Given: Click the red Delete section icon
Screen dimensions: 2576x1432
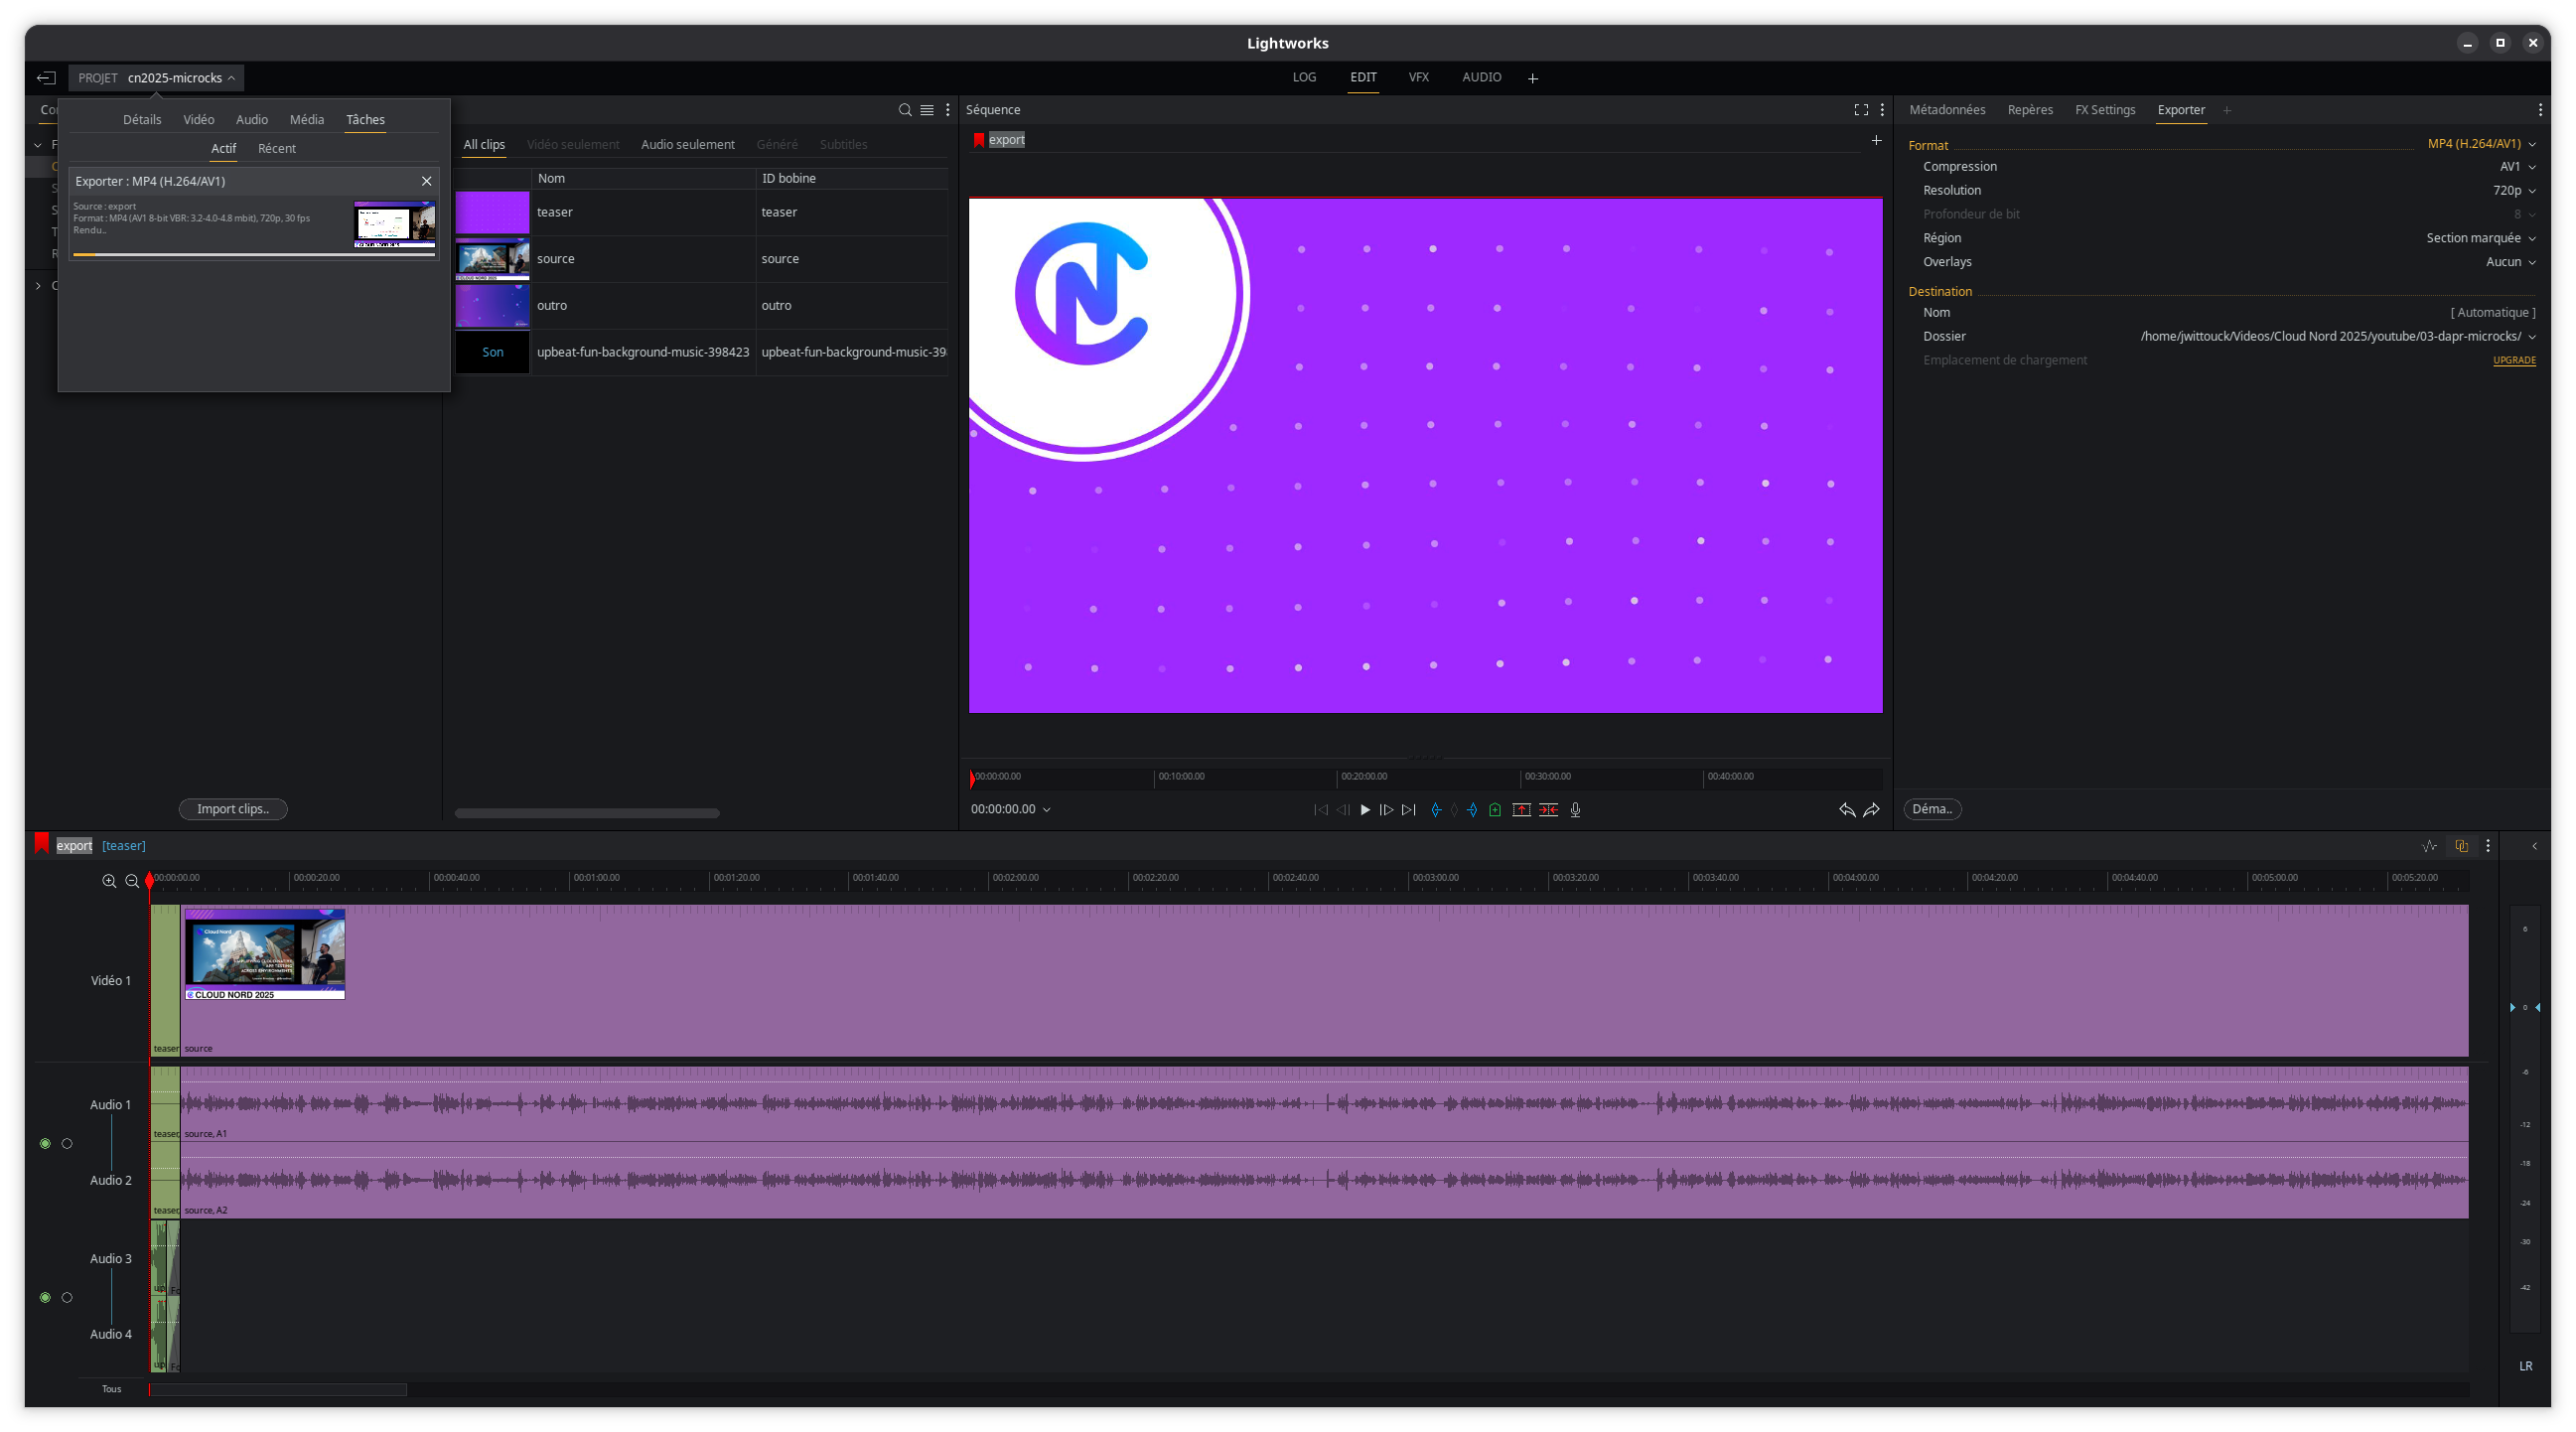Looking at the screenshot, I should pos(1548,810).
